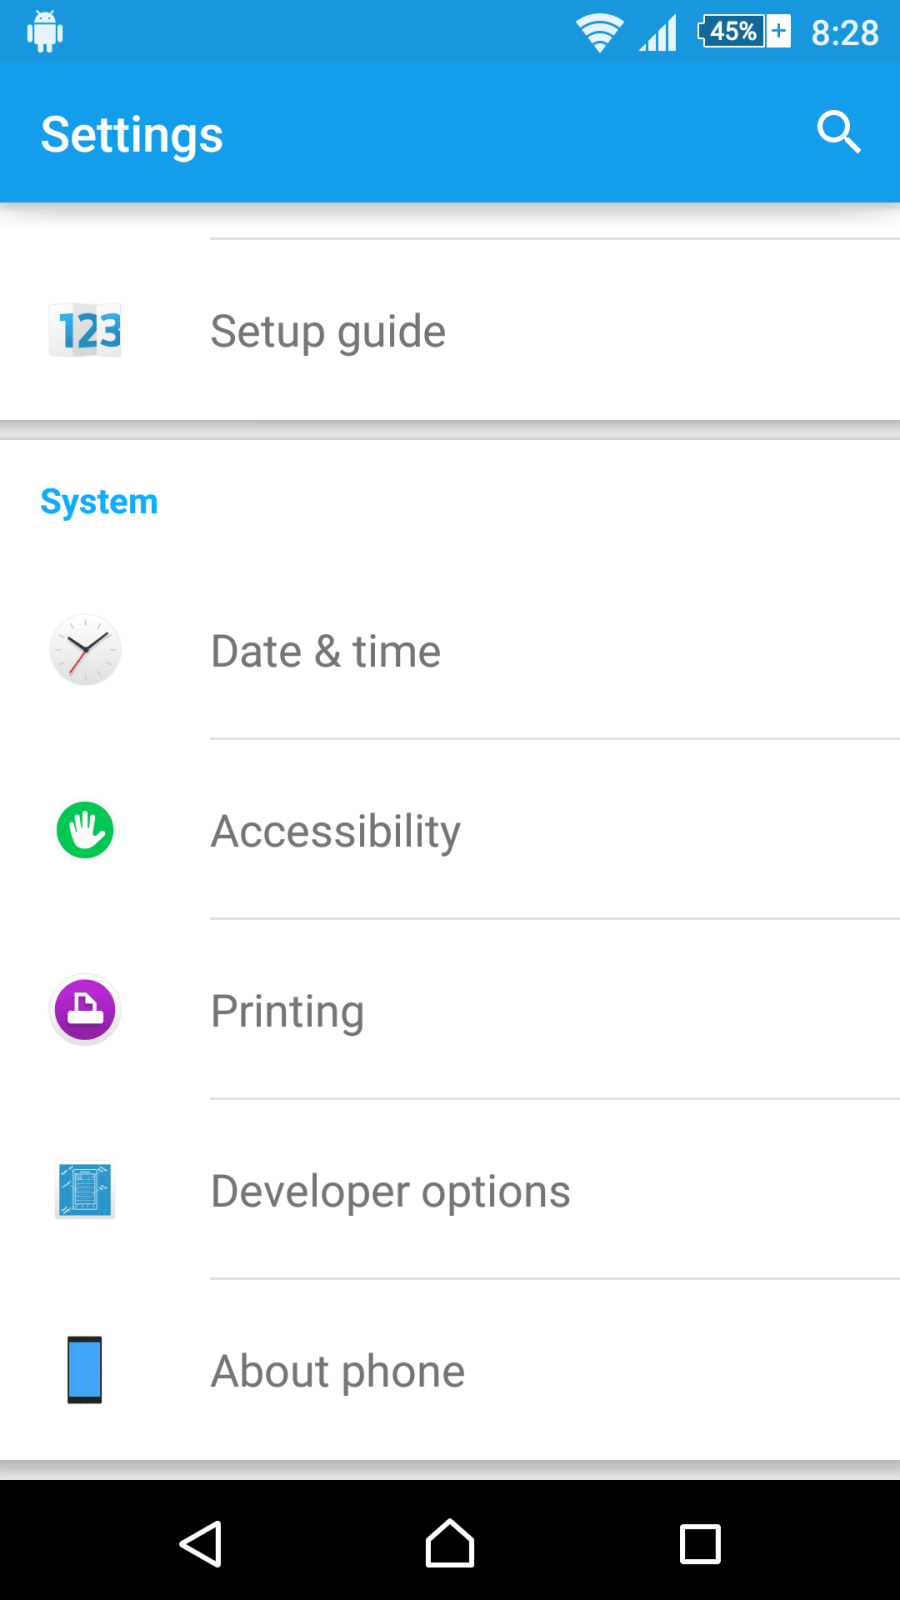Open Accessibility settings

pos(450,830)
